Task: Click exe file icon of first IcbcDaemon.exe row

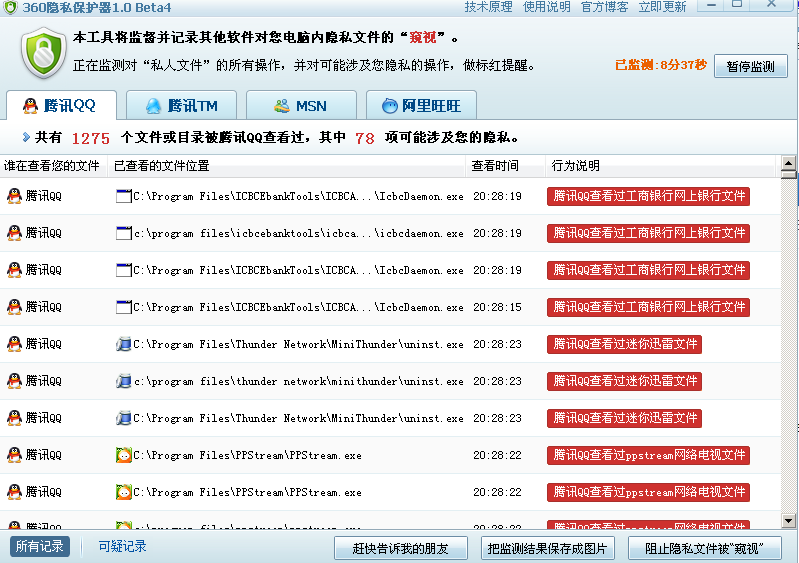Action: click(x=124, y=196)
